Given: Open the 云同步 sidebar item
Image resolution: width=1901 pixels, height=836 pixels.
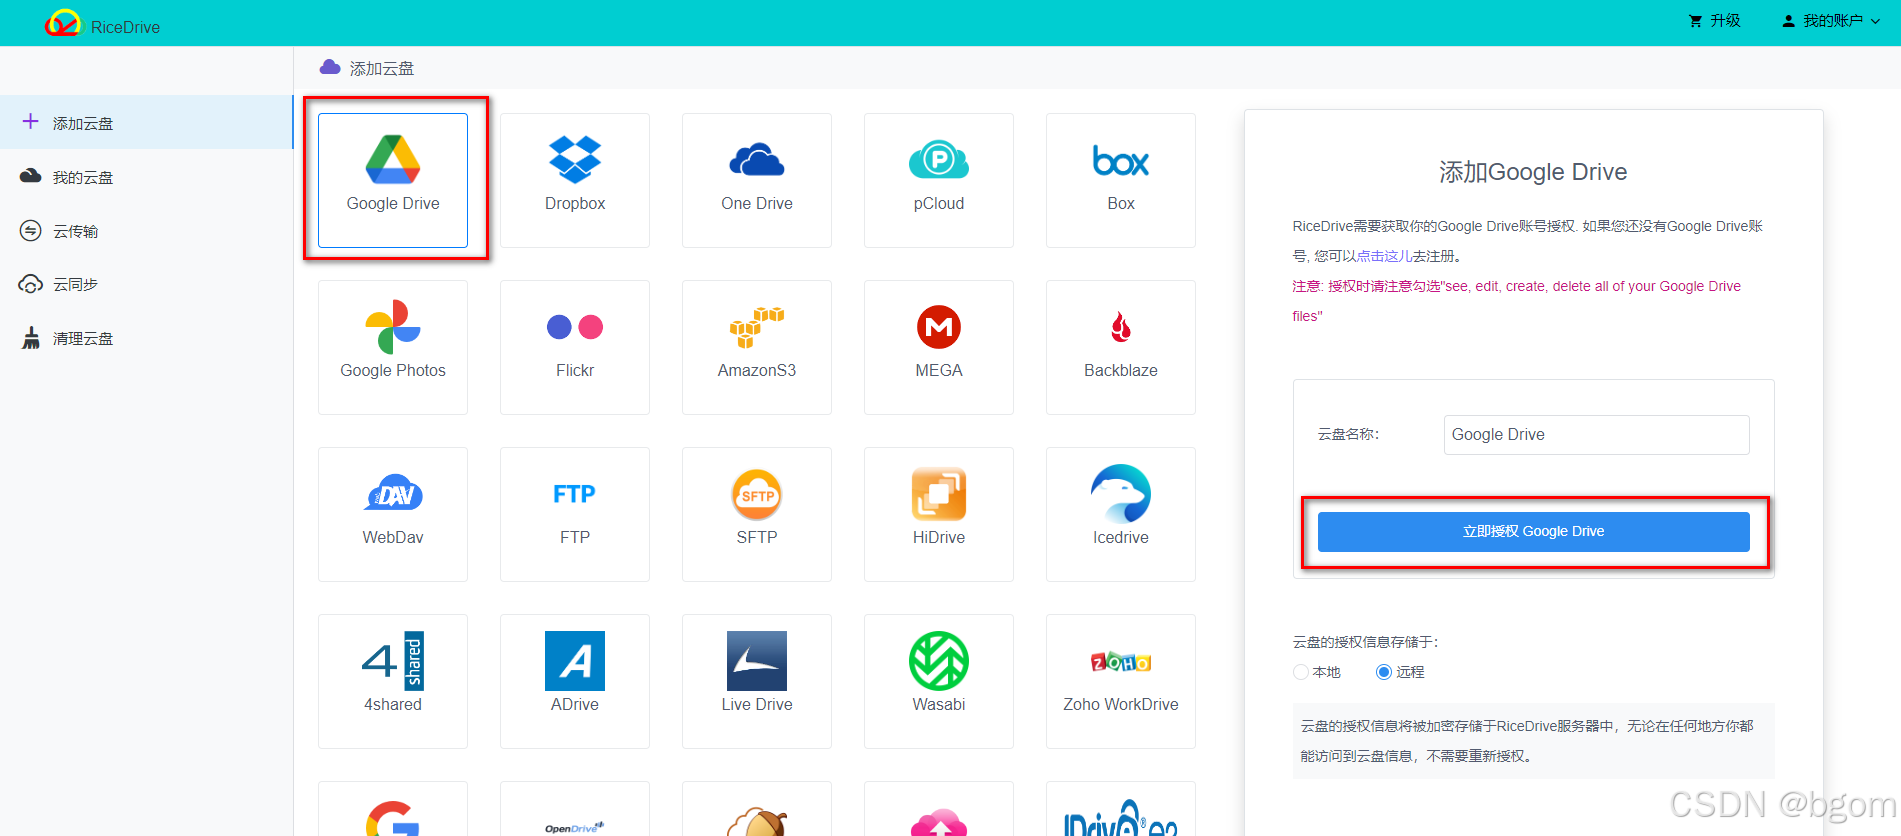Looking at the screenshot, I should pos(146,285).
